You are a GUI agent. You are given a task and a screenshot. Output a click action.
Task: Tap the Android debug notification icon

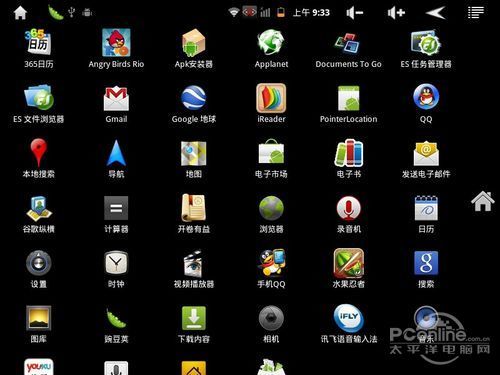87,13
